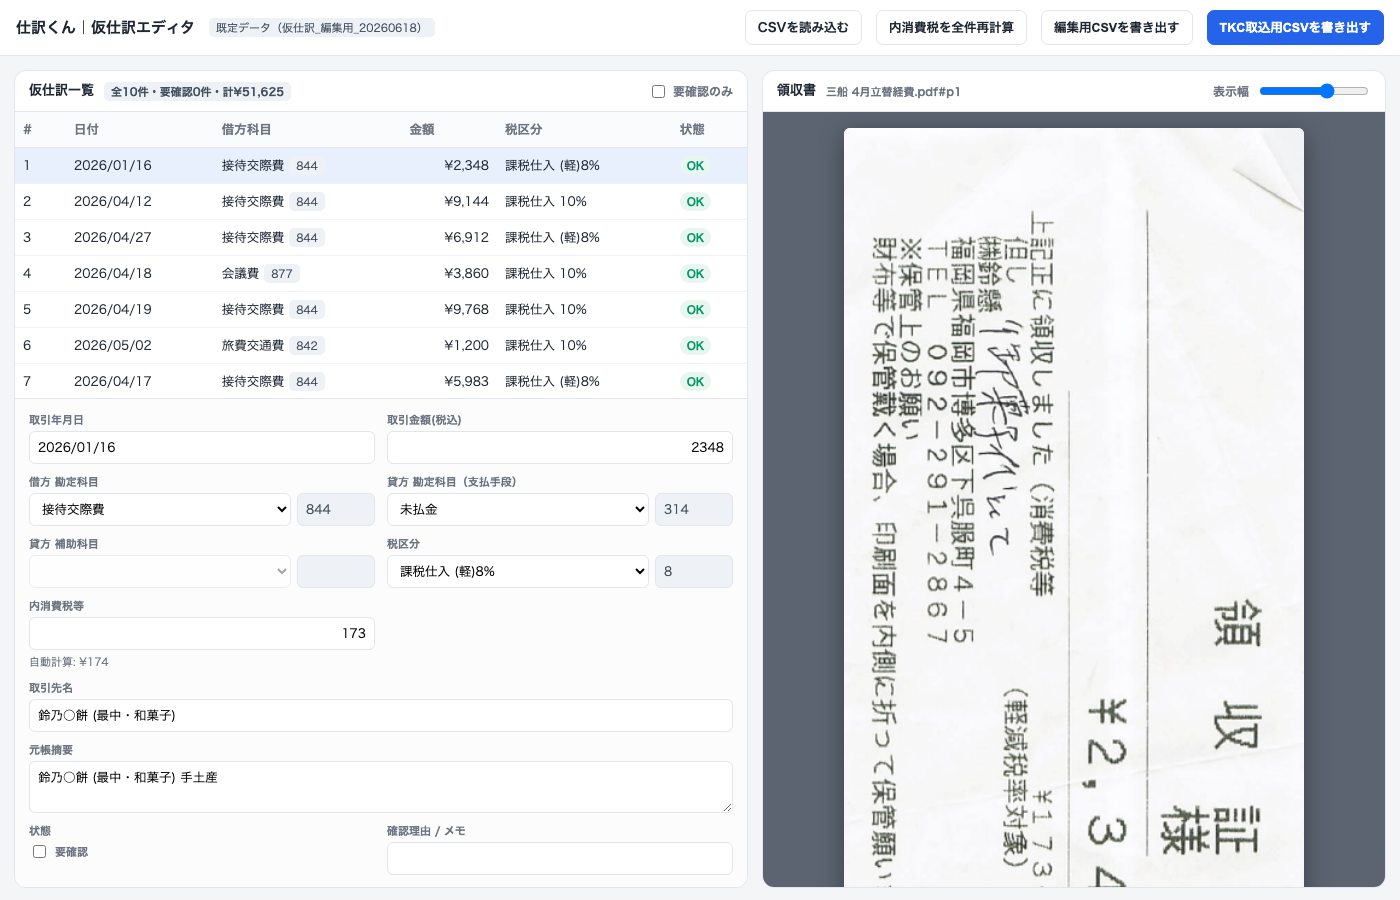Click 内消費税を全件再計算 button
1400x900 pixels.
[951, 28]
